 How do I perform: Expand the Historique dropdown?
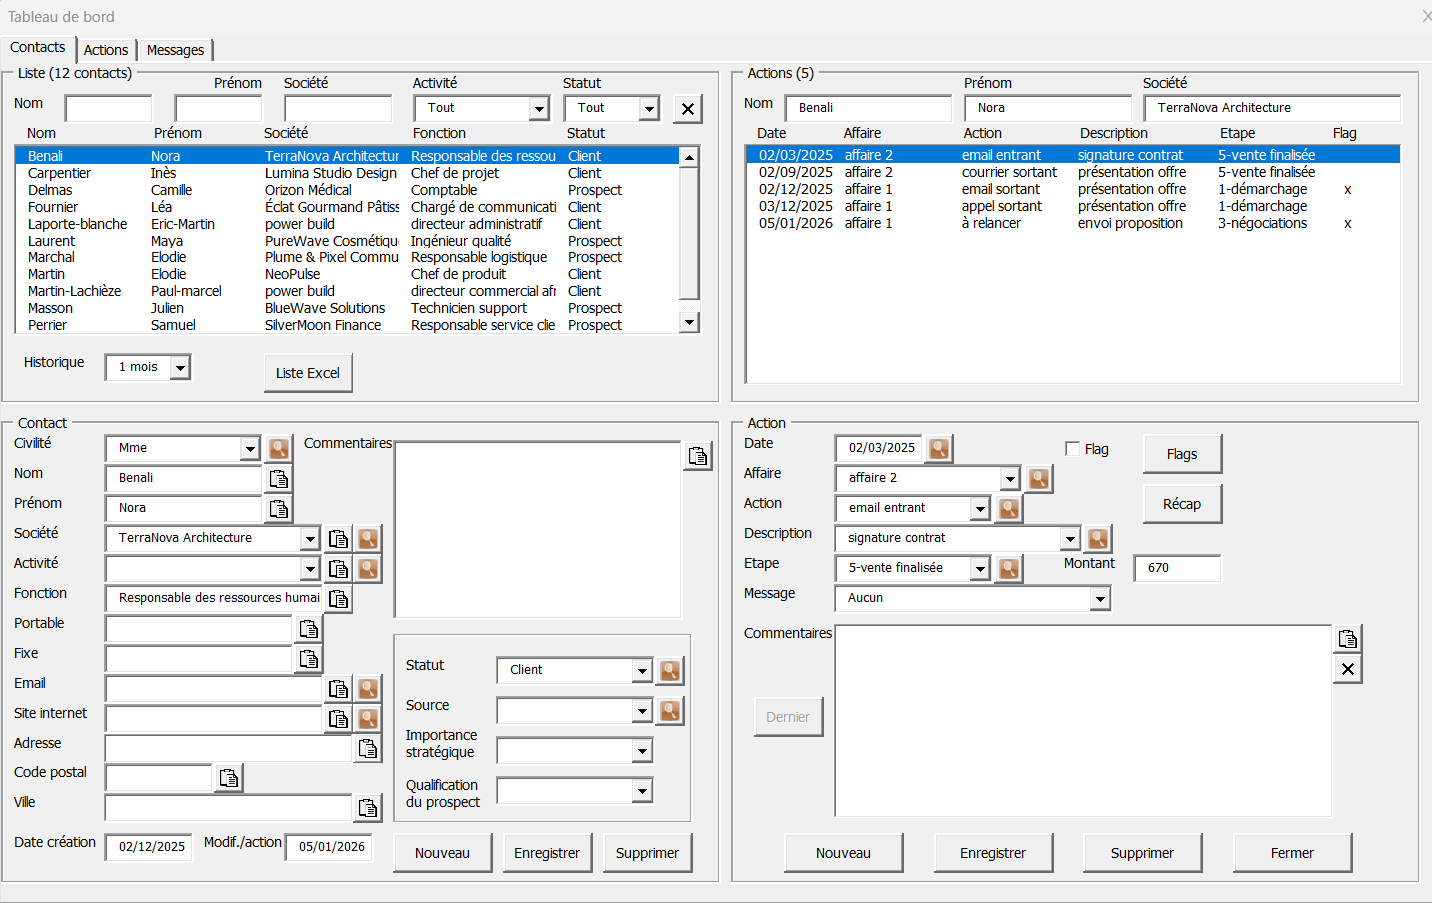[x=180, y=368]
